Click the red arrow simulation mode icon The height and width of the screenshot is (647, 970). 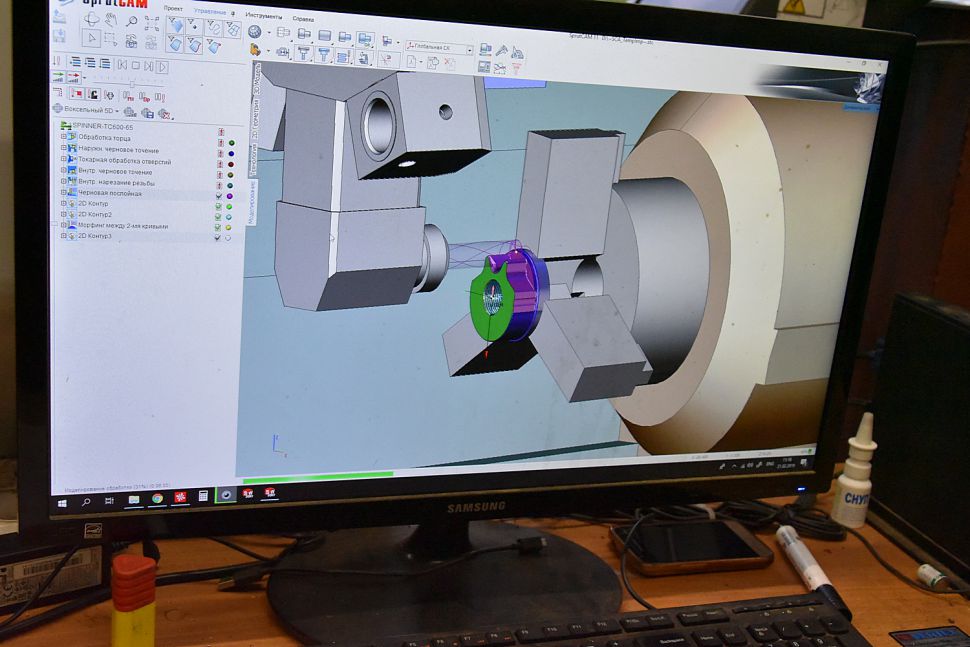pos(73,78)
